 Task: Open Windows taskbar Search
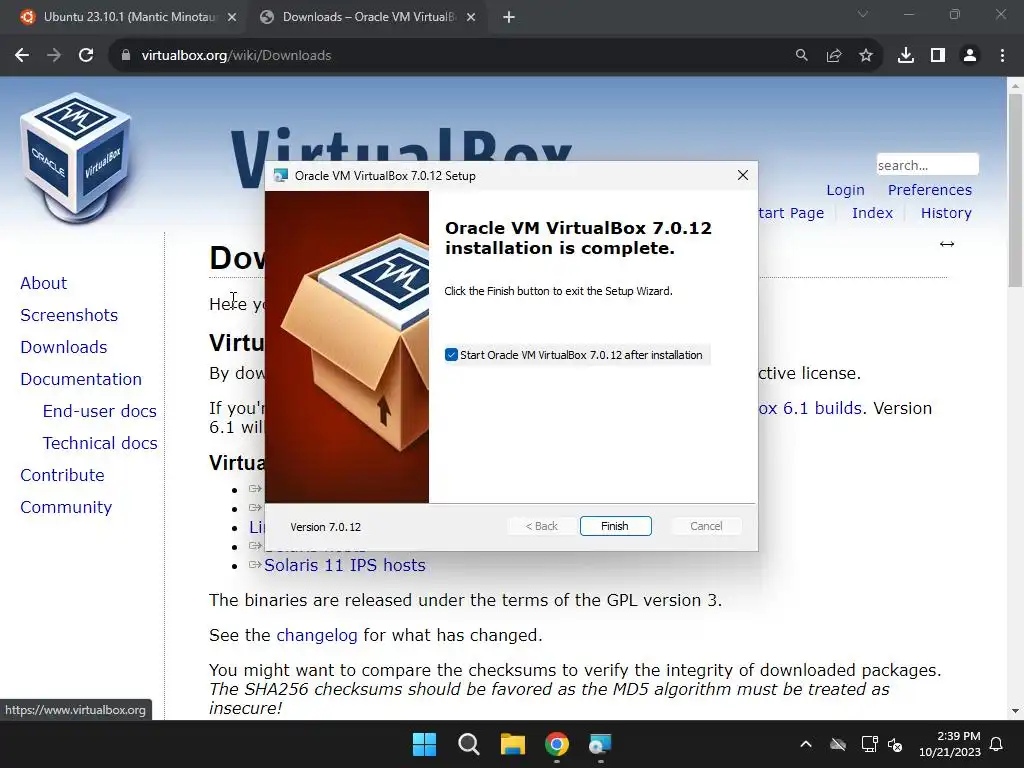click(468, 744)
